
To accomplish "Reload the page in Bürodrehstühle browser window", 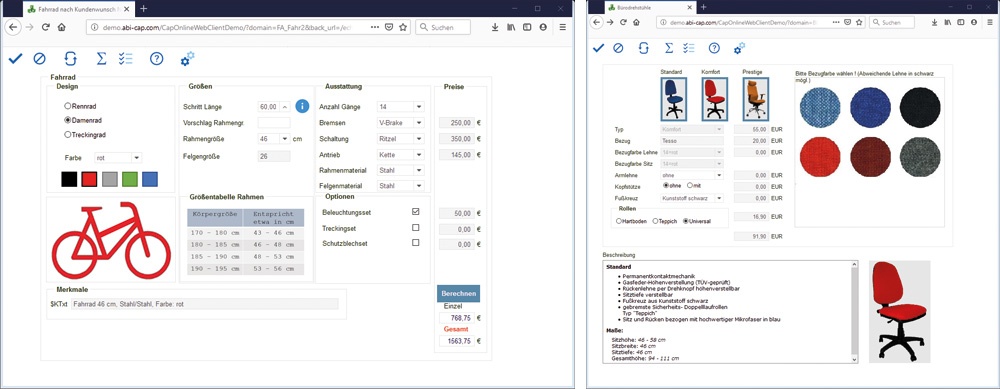I will point(624,22).
